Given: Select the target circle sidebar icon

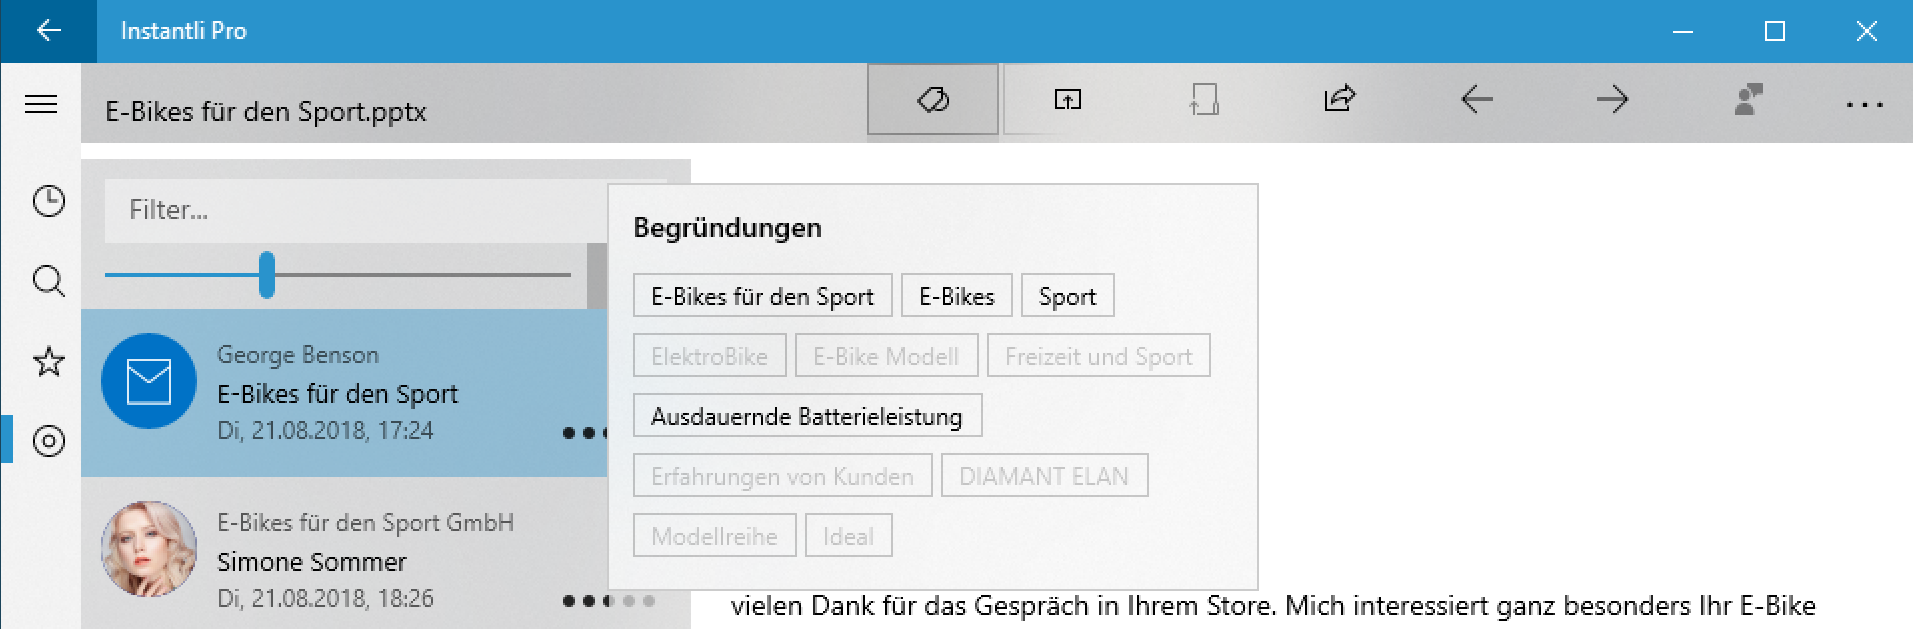Looking at the screenshot, I should coord(48,441).
